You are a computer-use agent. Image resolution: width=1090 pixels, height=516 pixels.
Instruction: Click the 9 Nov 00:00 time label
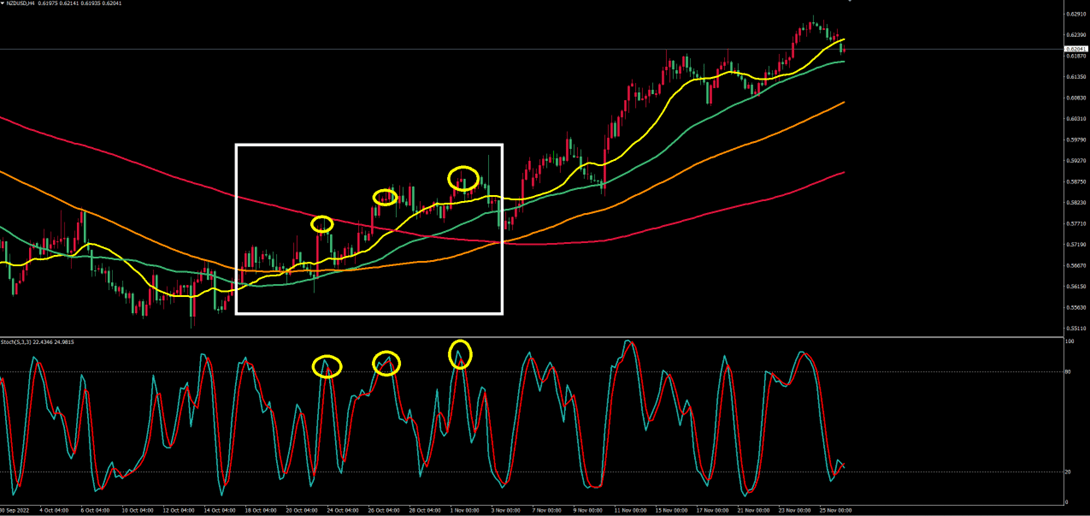point(589,510)
